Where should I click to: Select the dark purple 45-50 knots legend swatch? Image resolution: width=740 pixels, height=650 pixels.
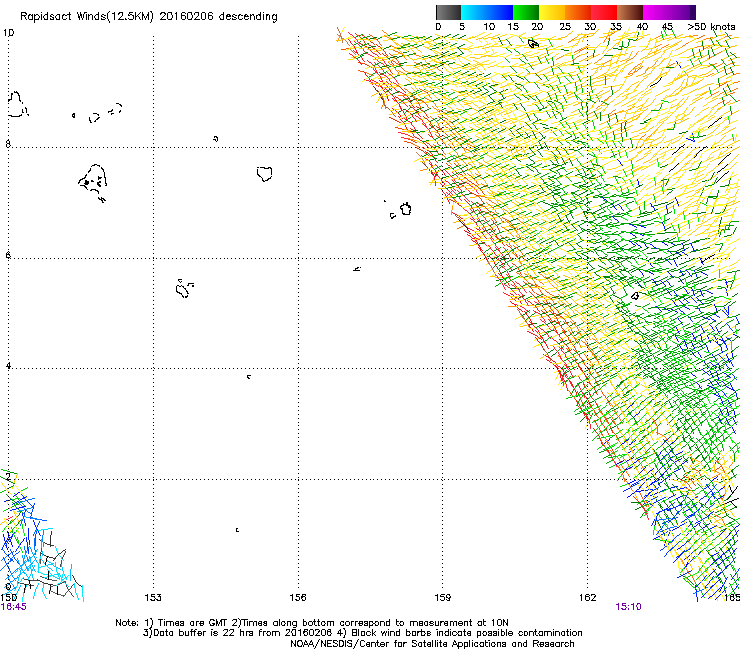[x=682, y=12]
